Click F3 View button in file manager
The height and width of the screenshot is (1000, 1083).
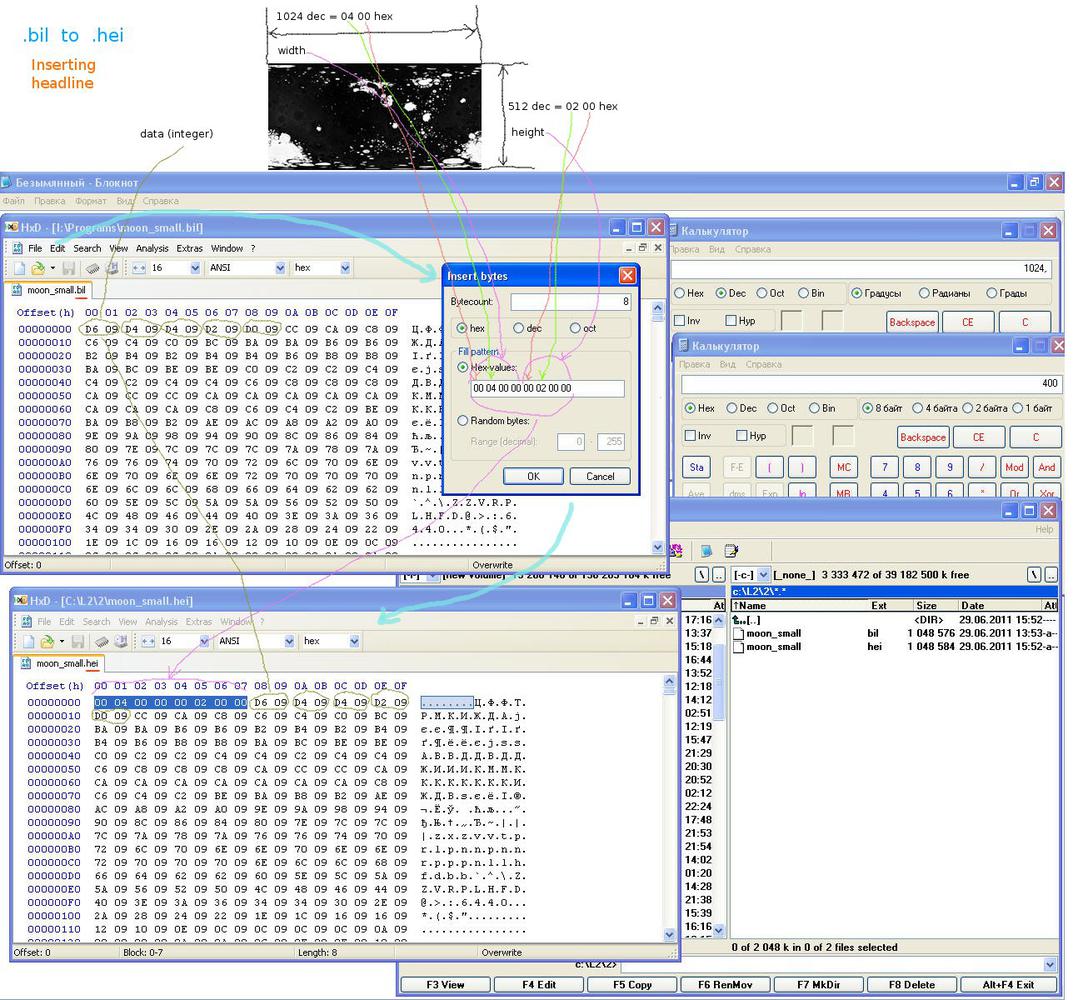(x=445, y=985)
